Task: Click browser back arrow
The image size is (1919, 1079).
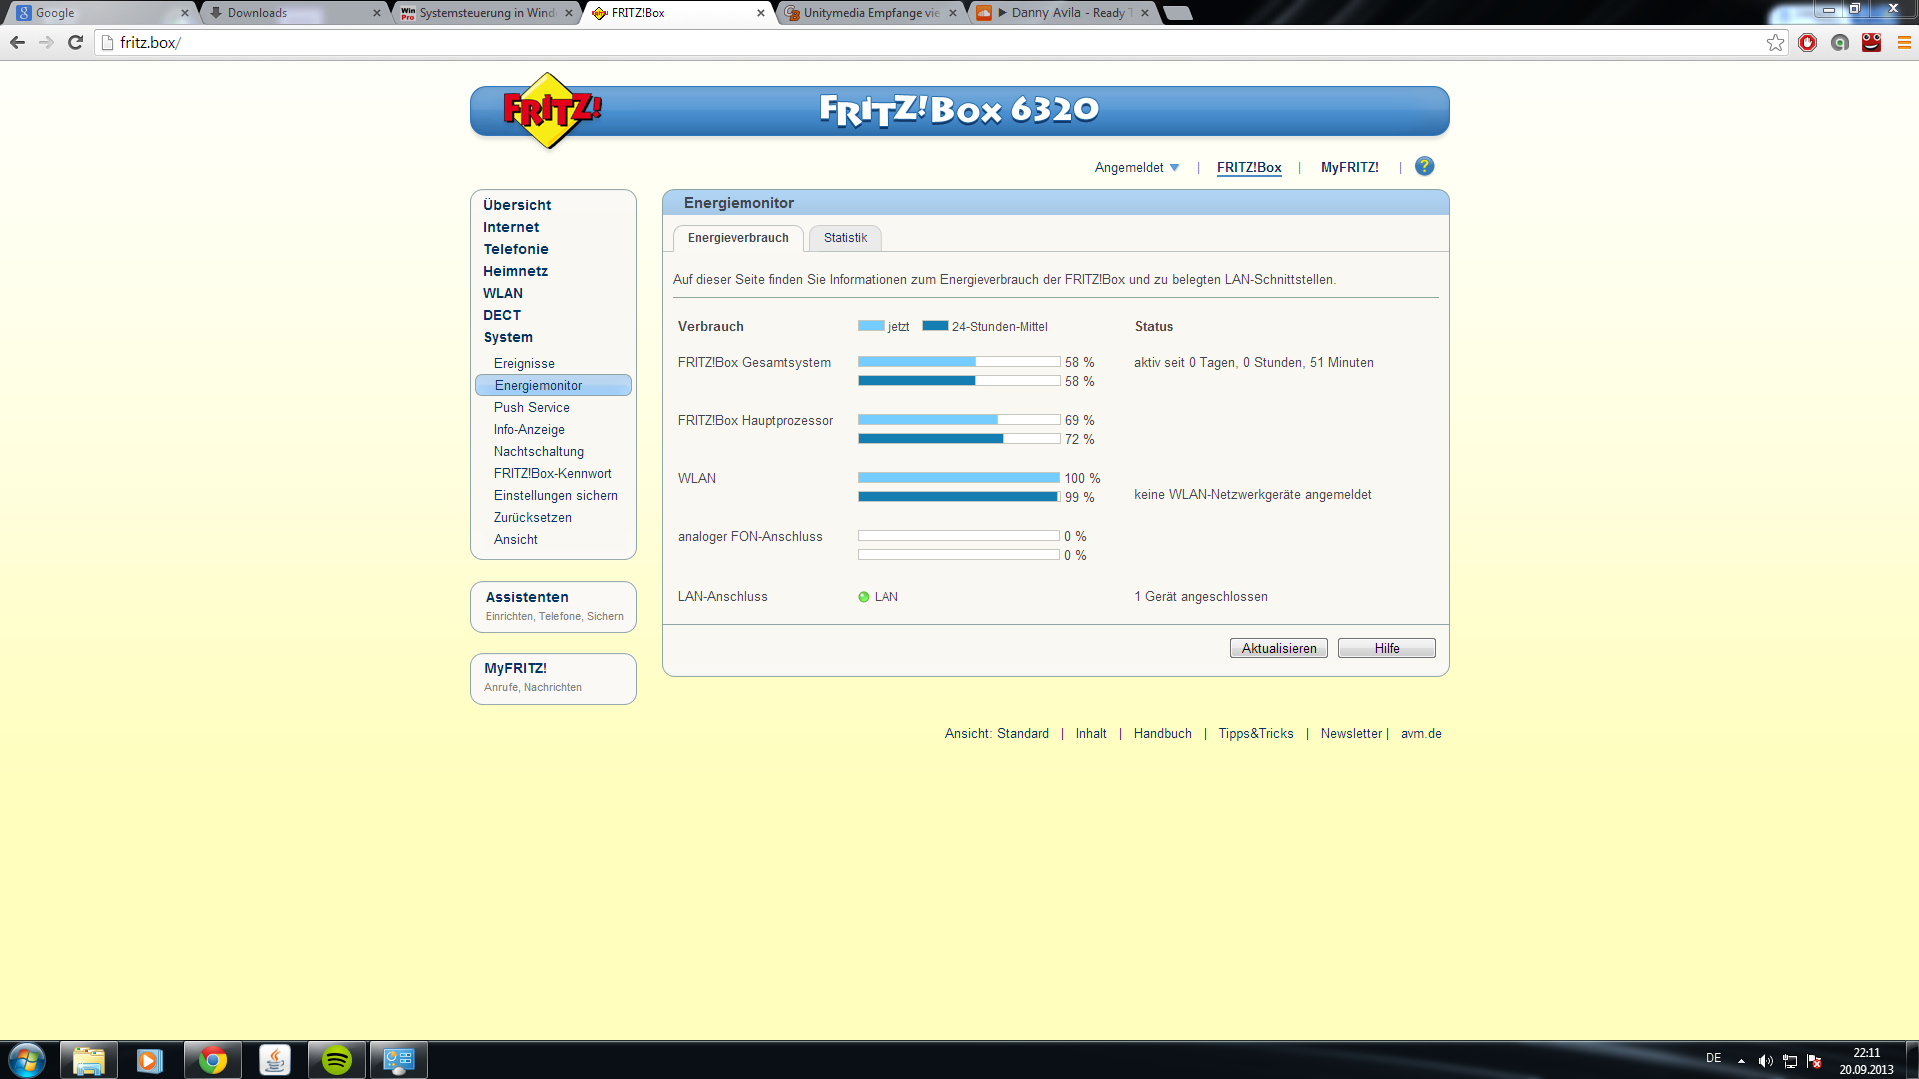Action: click(x=17, y=42)
